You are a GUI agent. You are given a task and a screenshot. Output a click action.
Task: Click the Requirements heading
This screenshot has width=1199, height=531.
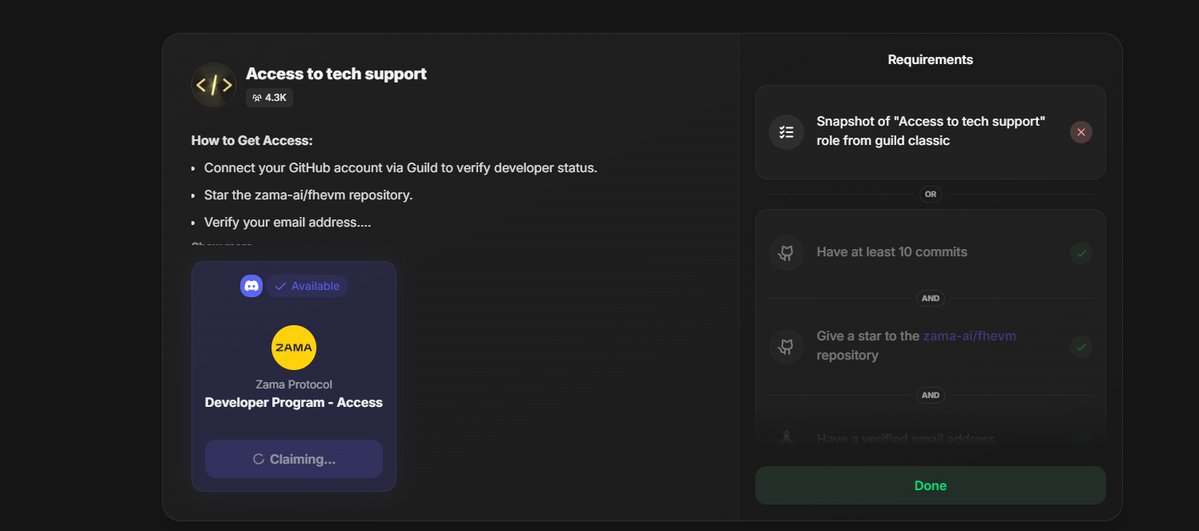tap(930, 60)
